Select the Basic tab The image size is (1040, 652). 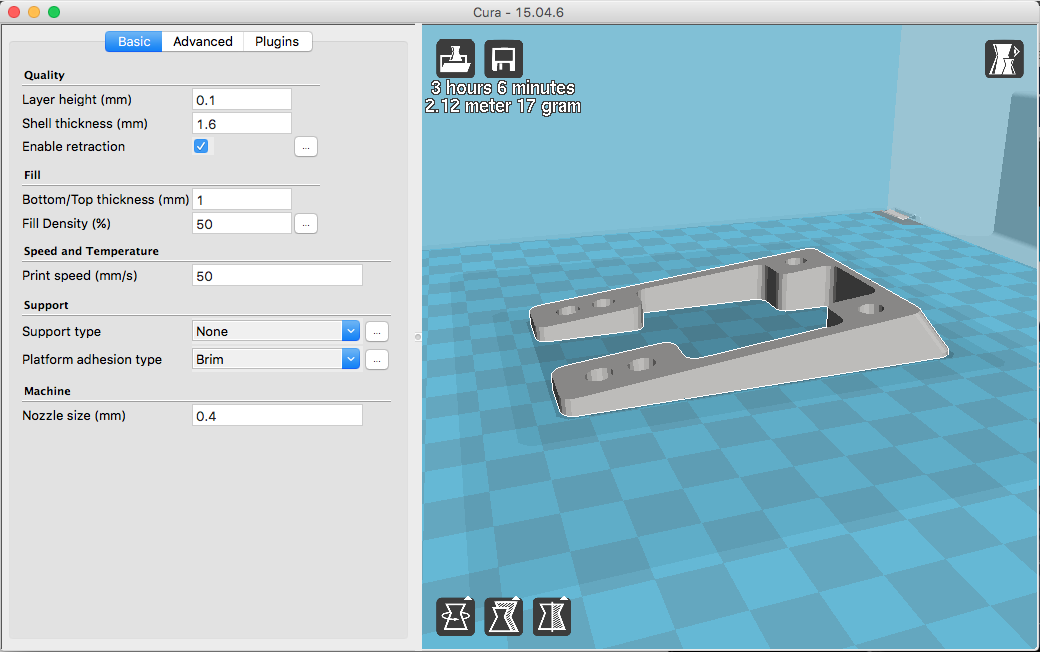[x=134, y=41]
